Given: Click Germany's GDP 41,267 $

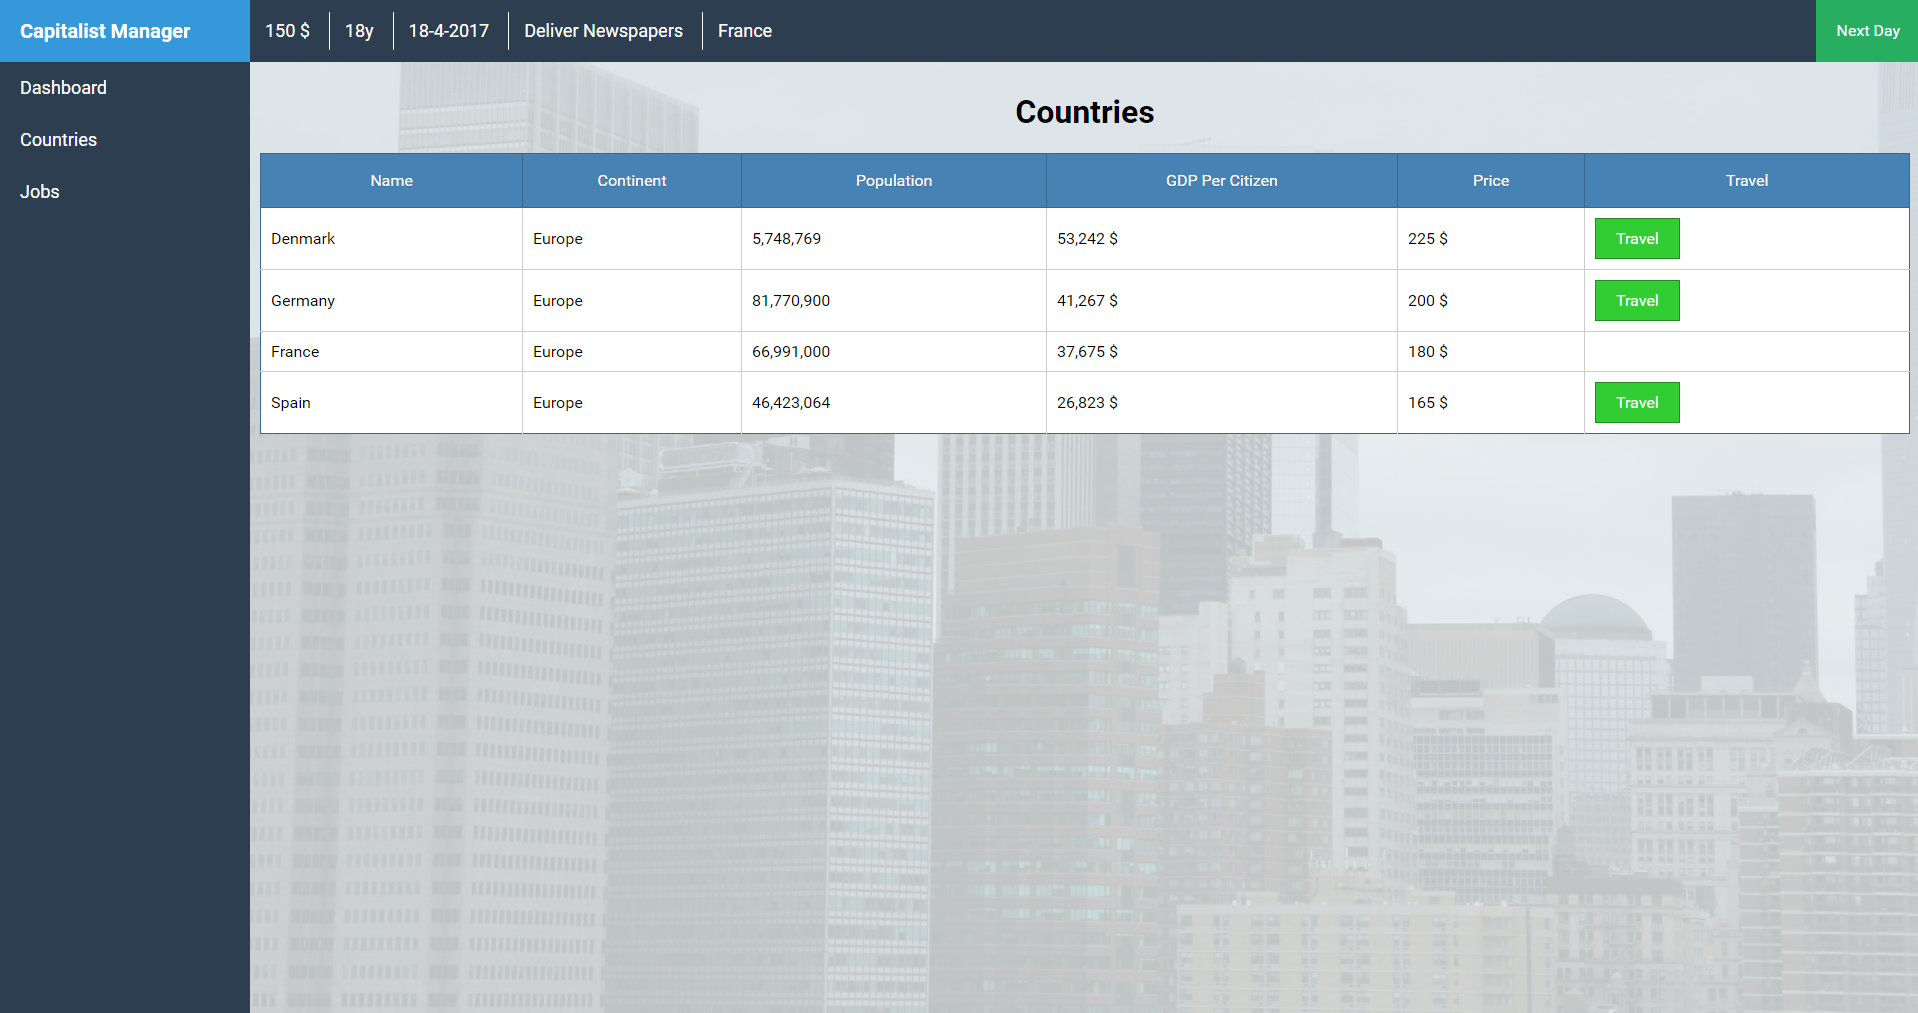Looking at the screenshot, I should [1088, 301].
